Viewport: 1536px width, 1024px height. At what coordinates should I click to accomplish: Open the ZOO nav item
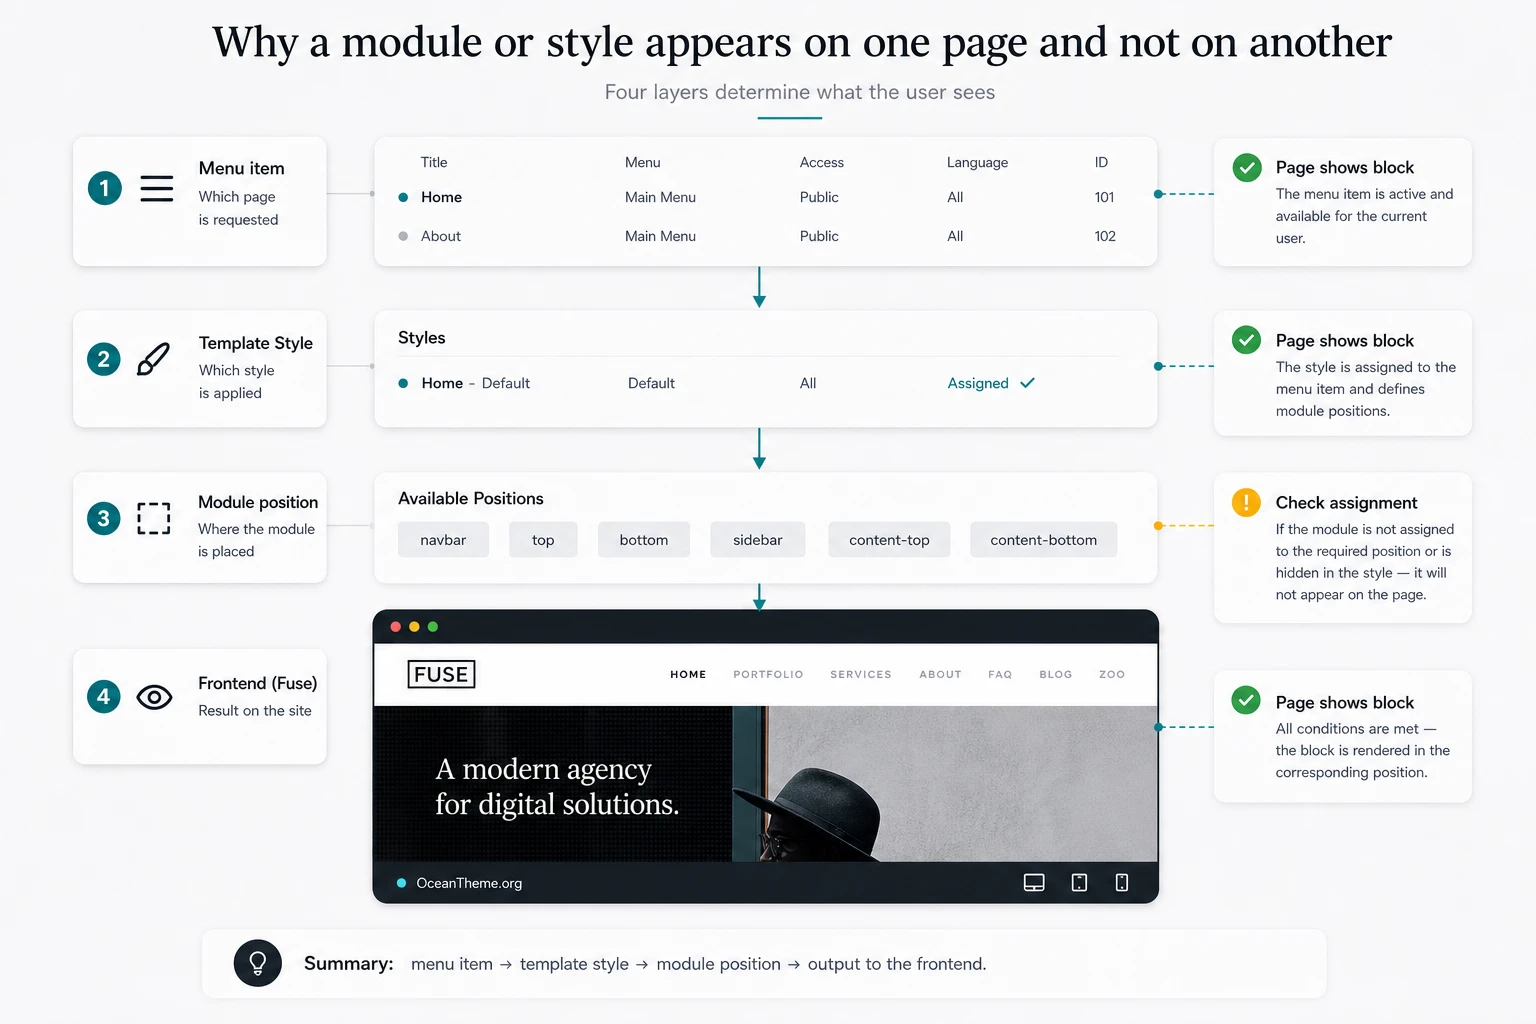pyautogui.click(x=1112, y=675)
